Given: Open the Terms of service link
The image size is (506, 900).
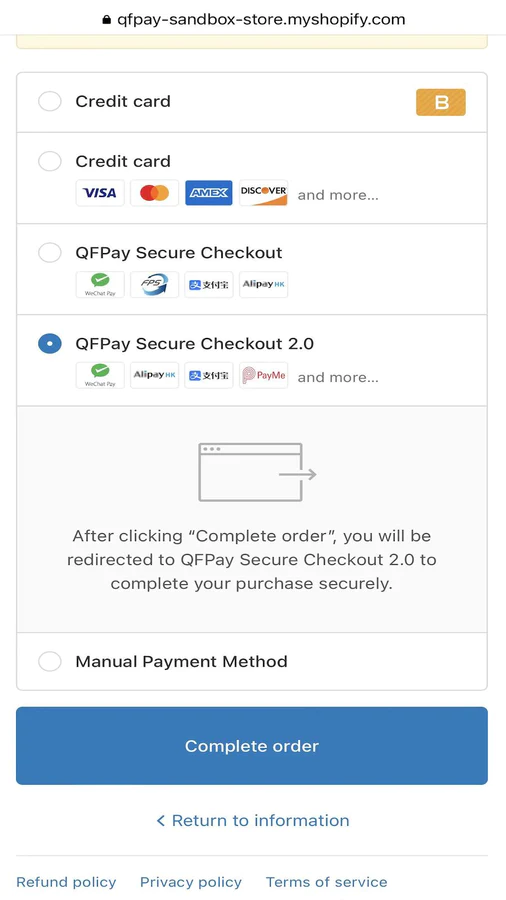Looking at the screenshot, I should (326, 882).
